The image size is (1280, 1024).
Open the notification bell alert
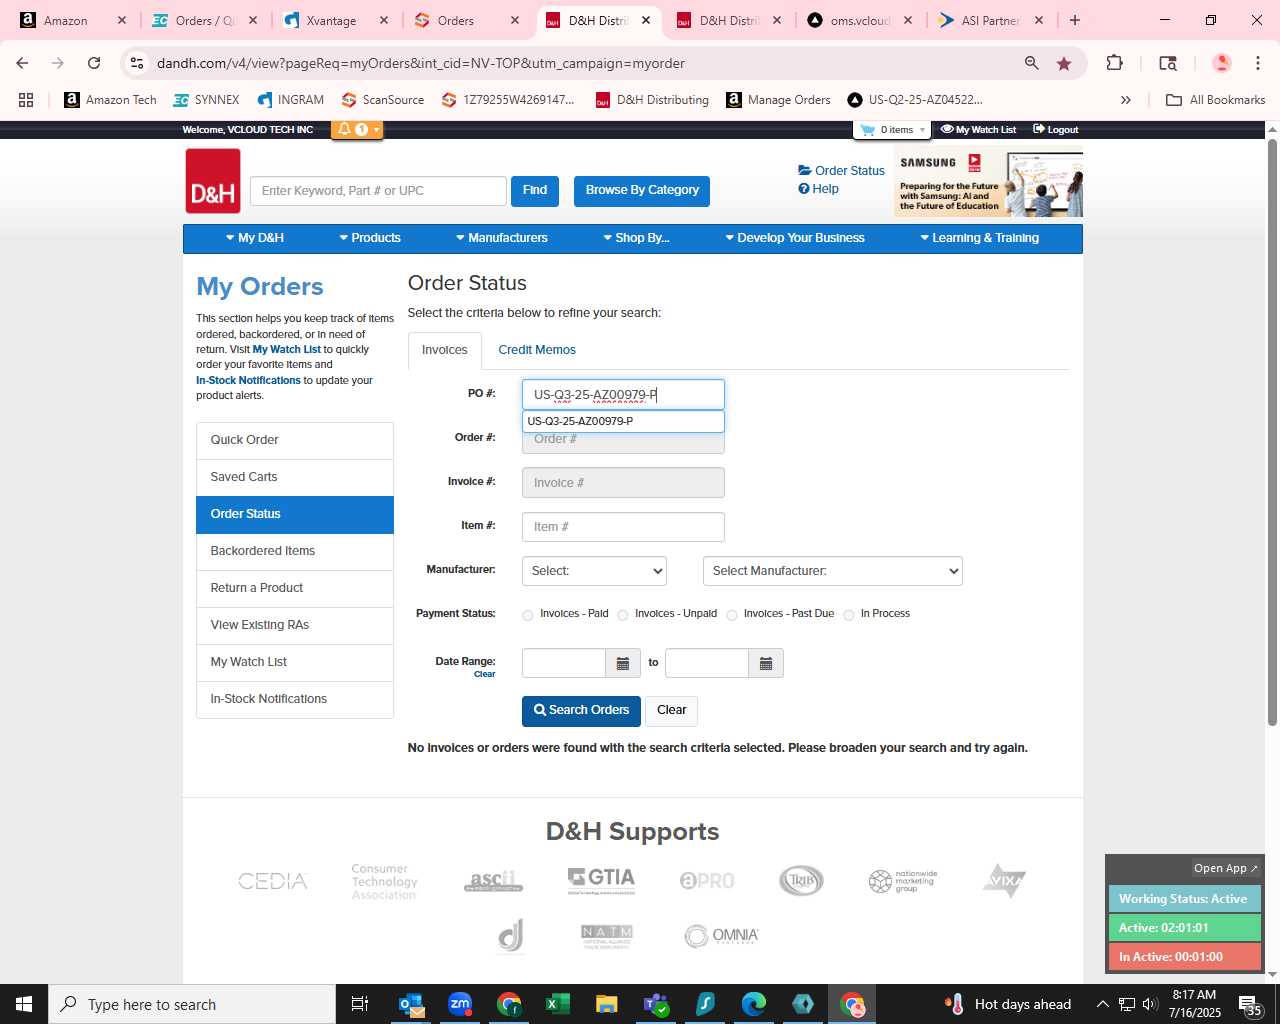point(356,130)
